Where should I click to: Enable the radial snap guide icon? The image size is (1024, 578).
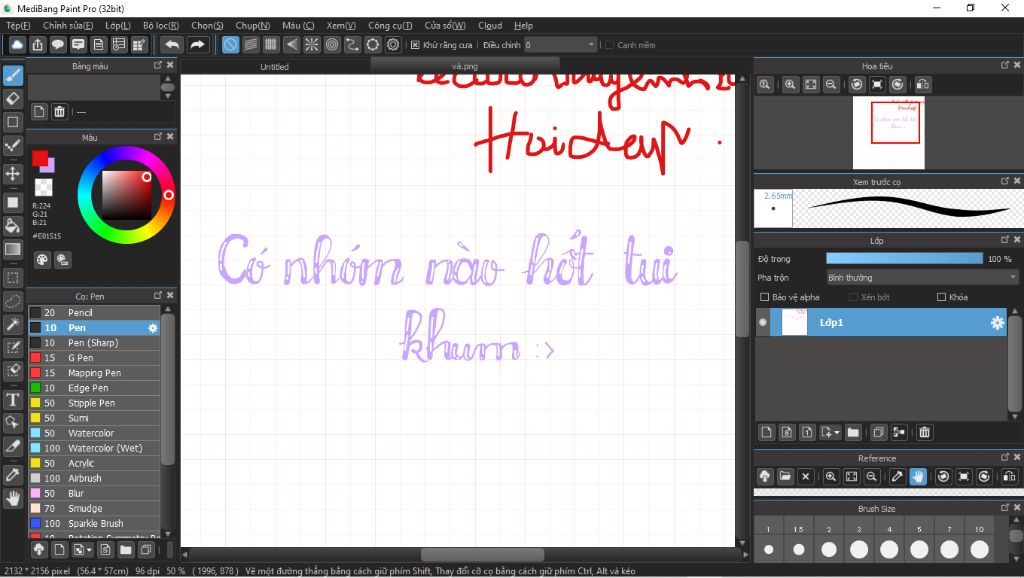(x=312, y=44)
